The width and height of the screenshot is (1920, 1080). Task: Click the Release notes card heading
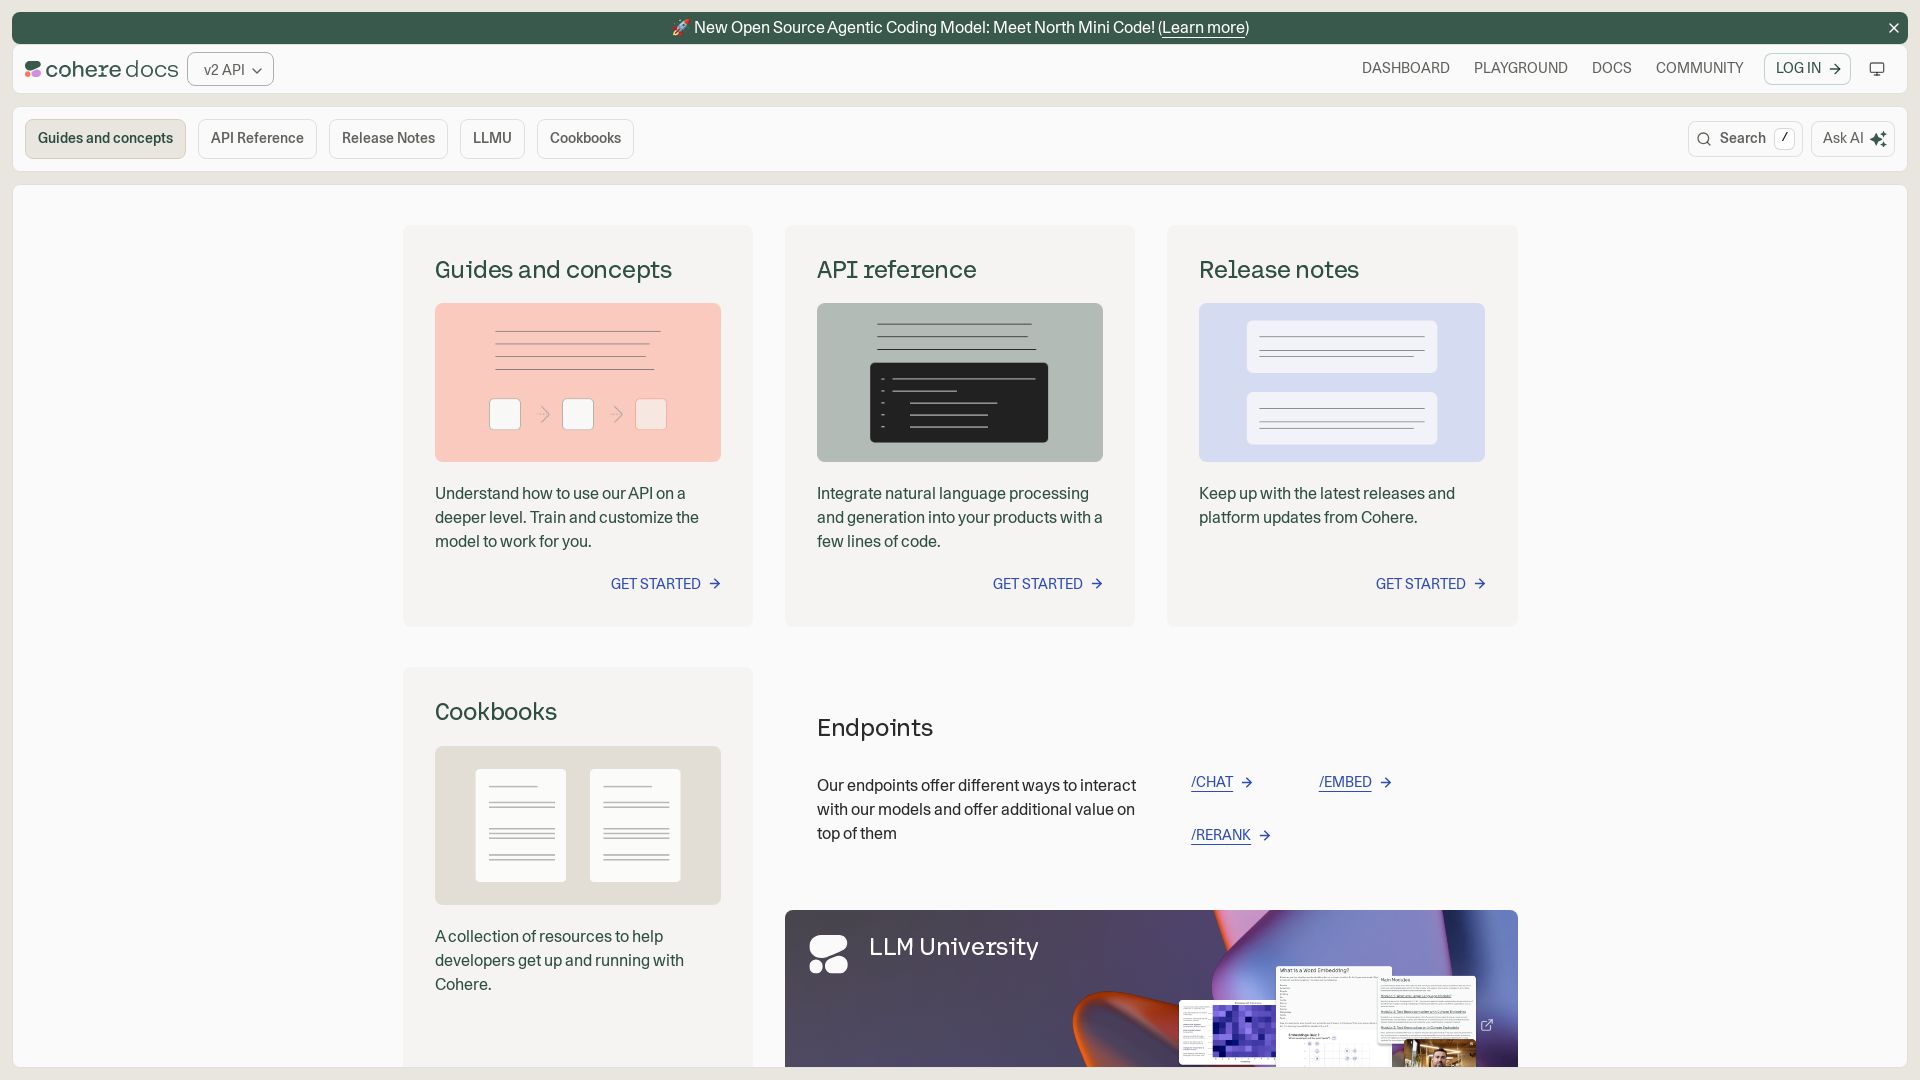tap(1279, 270)
